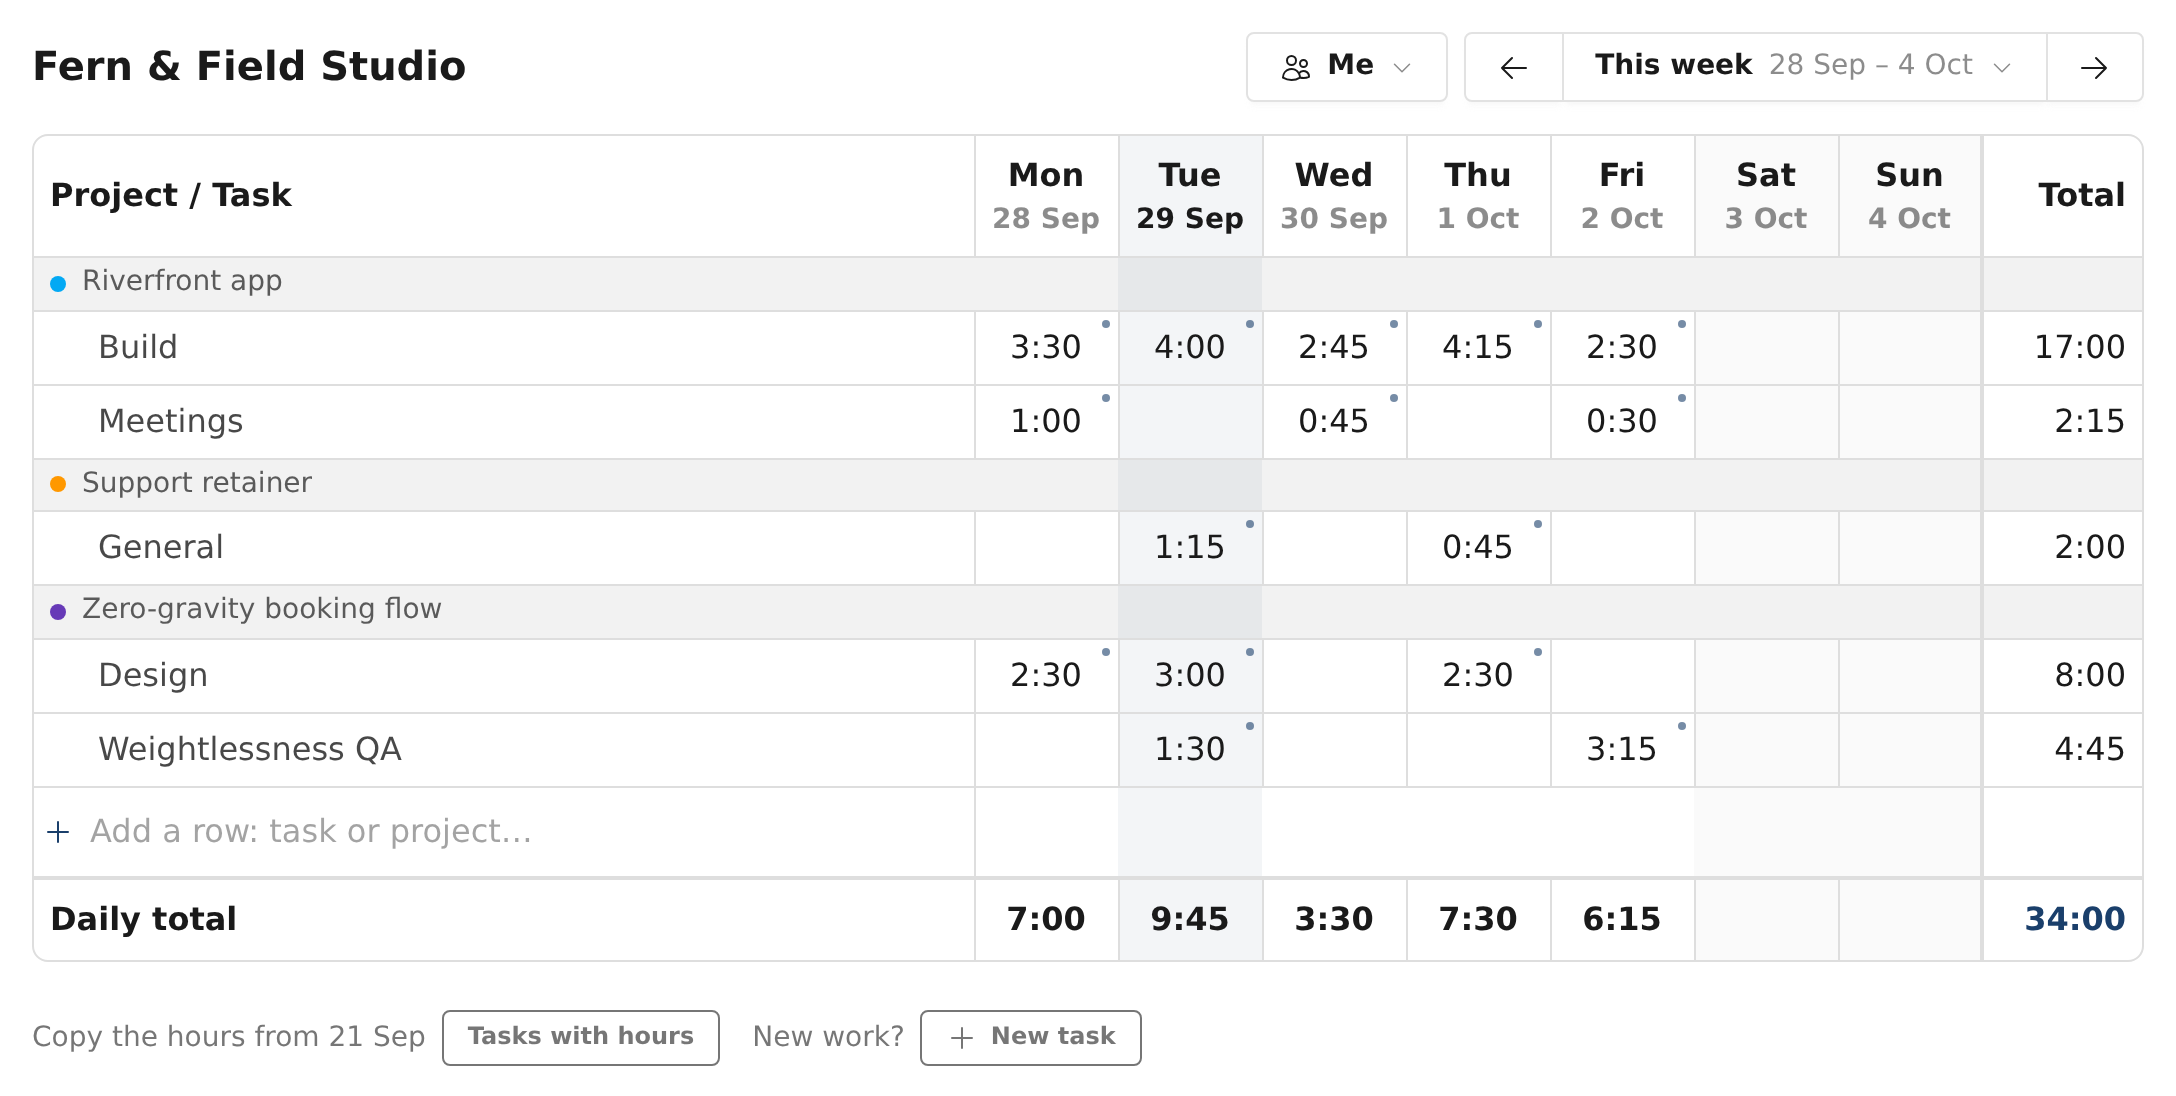This screenshot has height=1096, width=2176.
Task: Go to previous week with left arrow
Action: point(1514,67)
